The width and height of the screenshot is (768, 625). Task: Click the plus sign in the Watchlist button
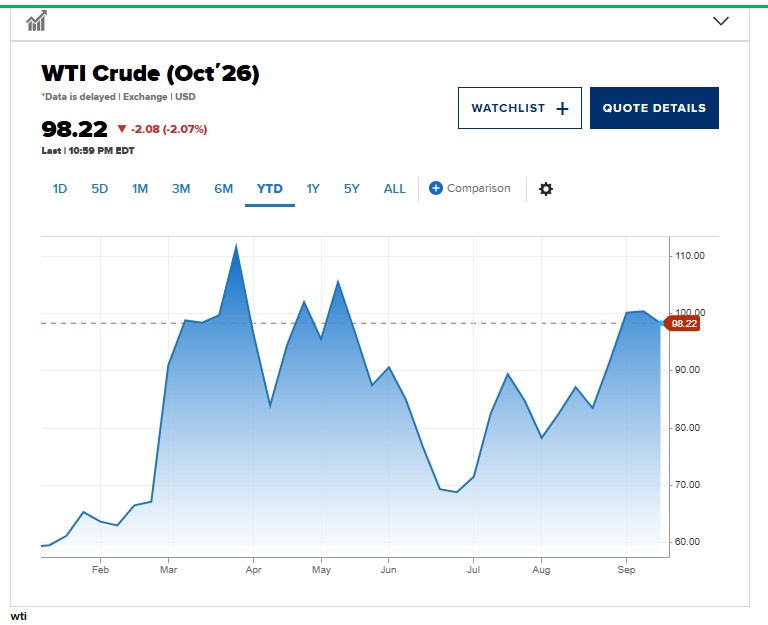click(x=562, y=108)
